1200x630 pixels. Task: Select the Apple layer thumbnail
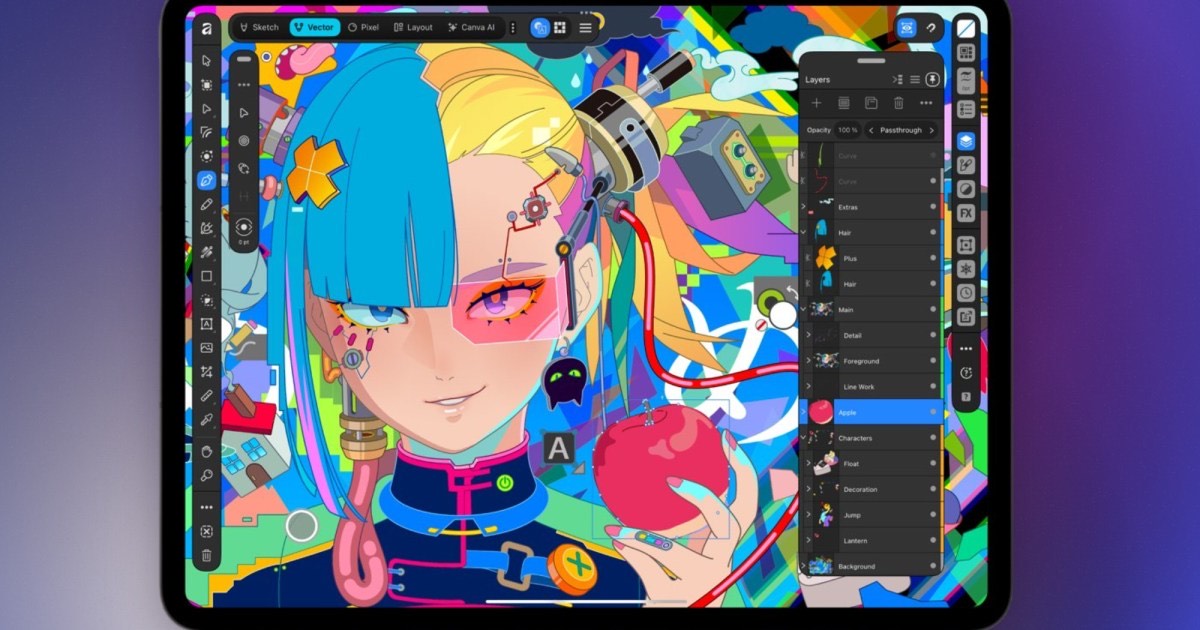[x=820, y=412]
